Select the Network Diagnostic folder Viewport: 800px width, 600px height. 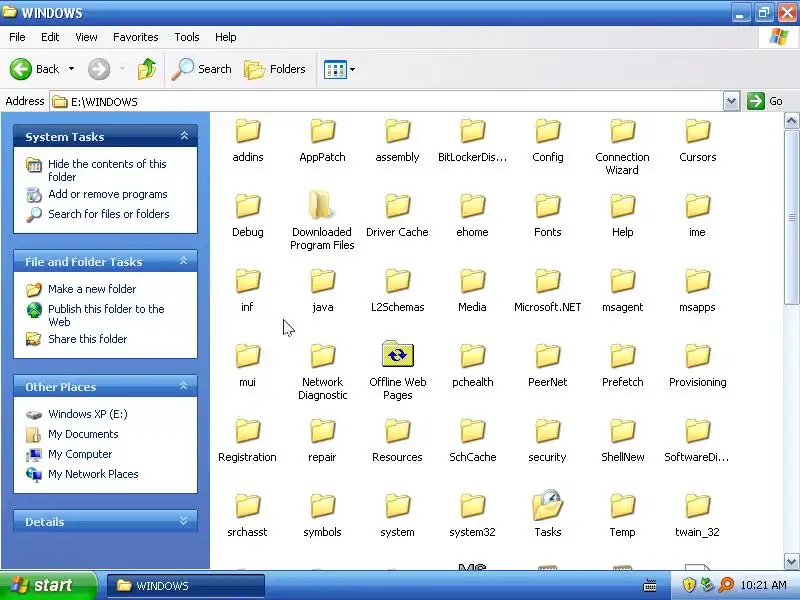(322, 372)
